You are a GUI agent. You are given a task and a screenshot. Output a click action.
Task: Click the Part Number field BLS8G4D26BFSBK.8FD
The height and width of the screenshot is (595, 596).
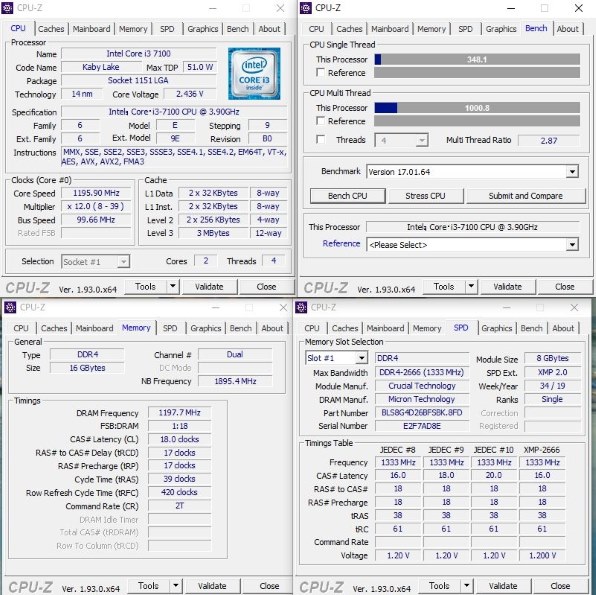422,413
